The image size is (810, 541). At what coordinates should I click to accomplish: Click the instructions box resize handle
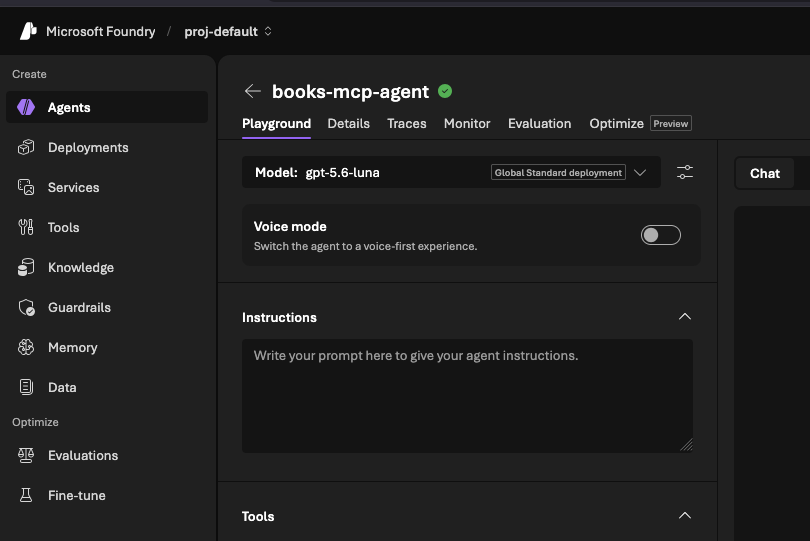(687, 445)
